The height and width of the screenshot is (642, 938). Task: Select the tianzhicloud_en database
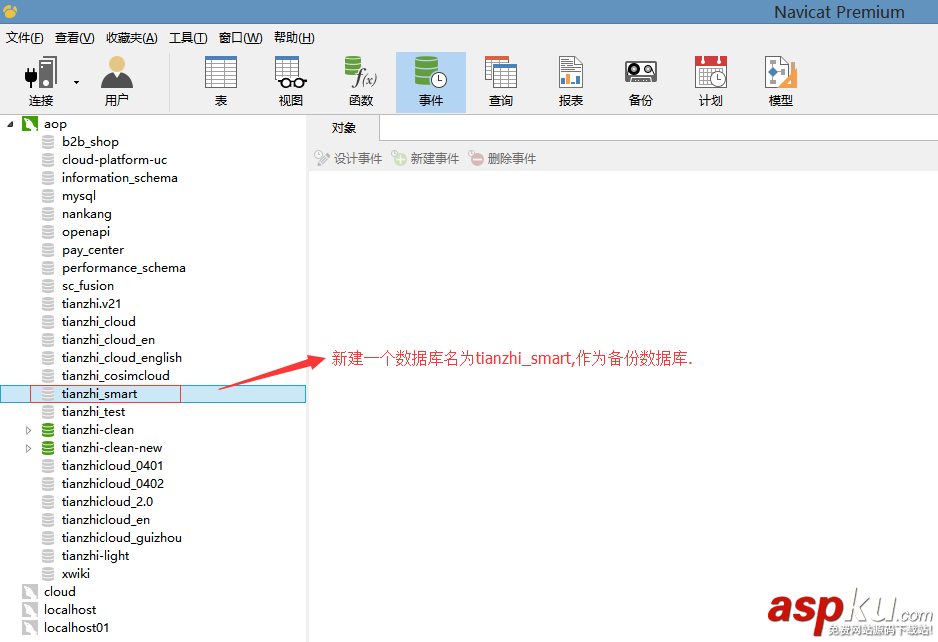105,520
